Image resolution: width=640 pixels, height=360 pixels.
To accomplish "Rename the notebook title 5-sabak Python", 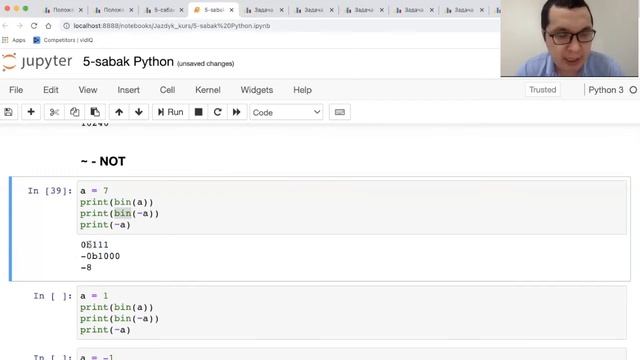I will tap(128, 62).
